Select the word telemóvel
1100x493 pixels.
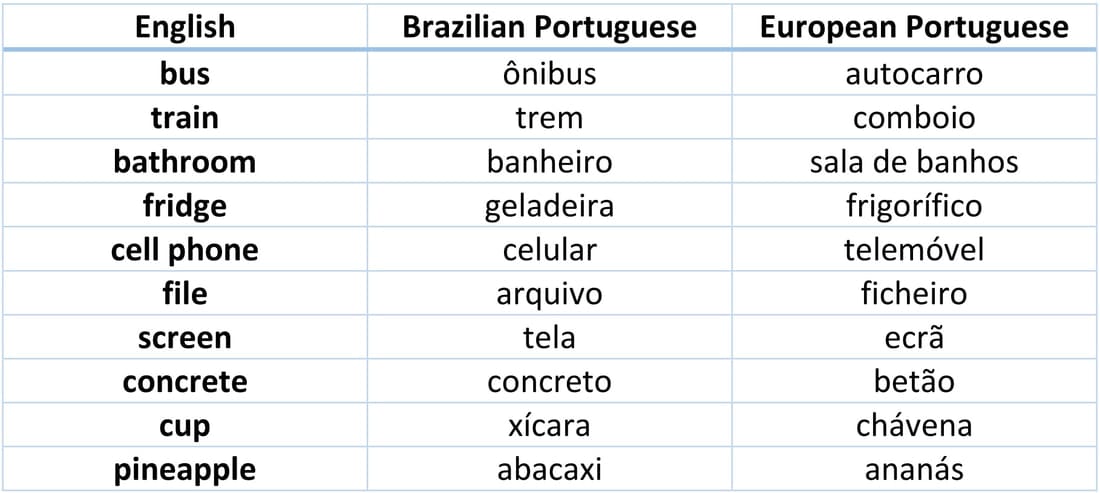[x=914, y=250]
